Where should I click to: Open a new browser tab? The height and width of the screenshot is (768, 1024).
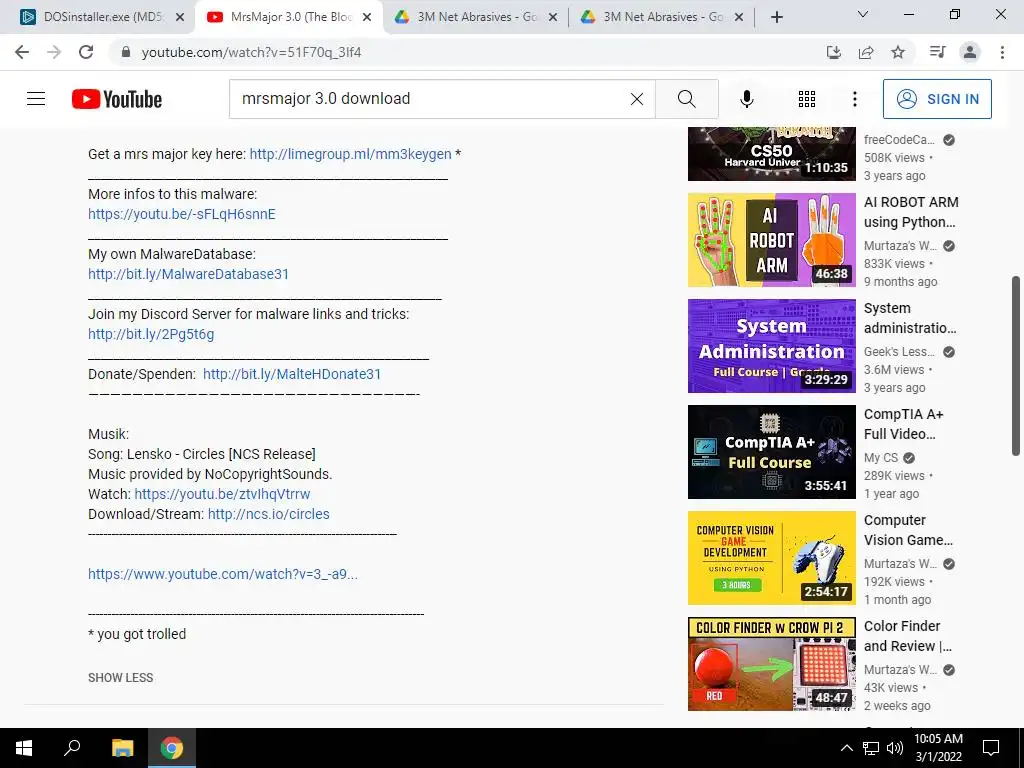pyautogui.click(x=776, y=17)
